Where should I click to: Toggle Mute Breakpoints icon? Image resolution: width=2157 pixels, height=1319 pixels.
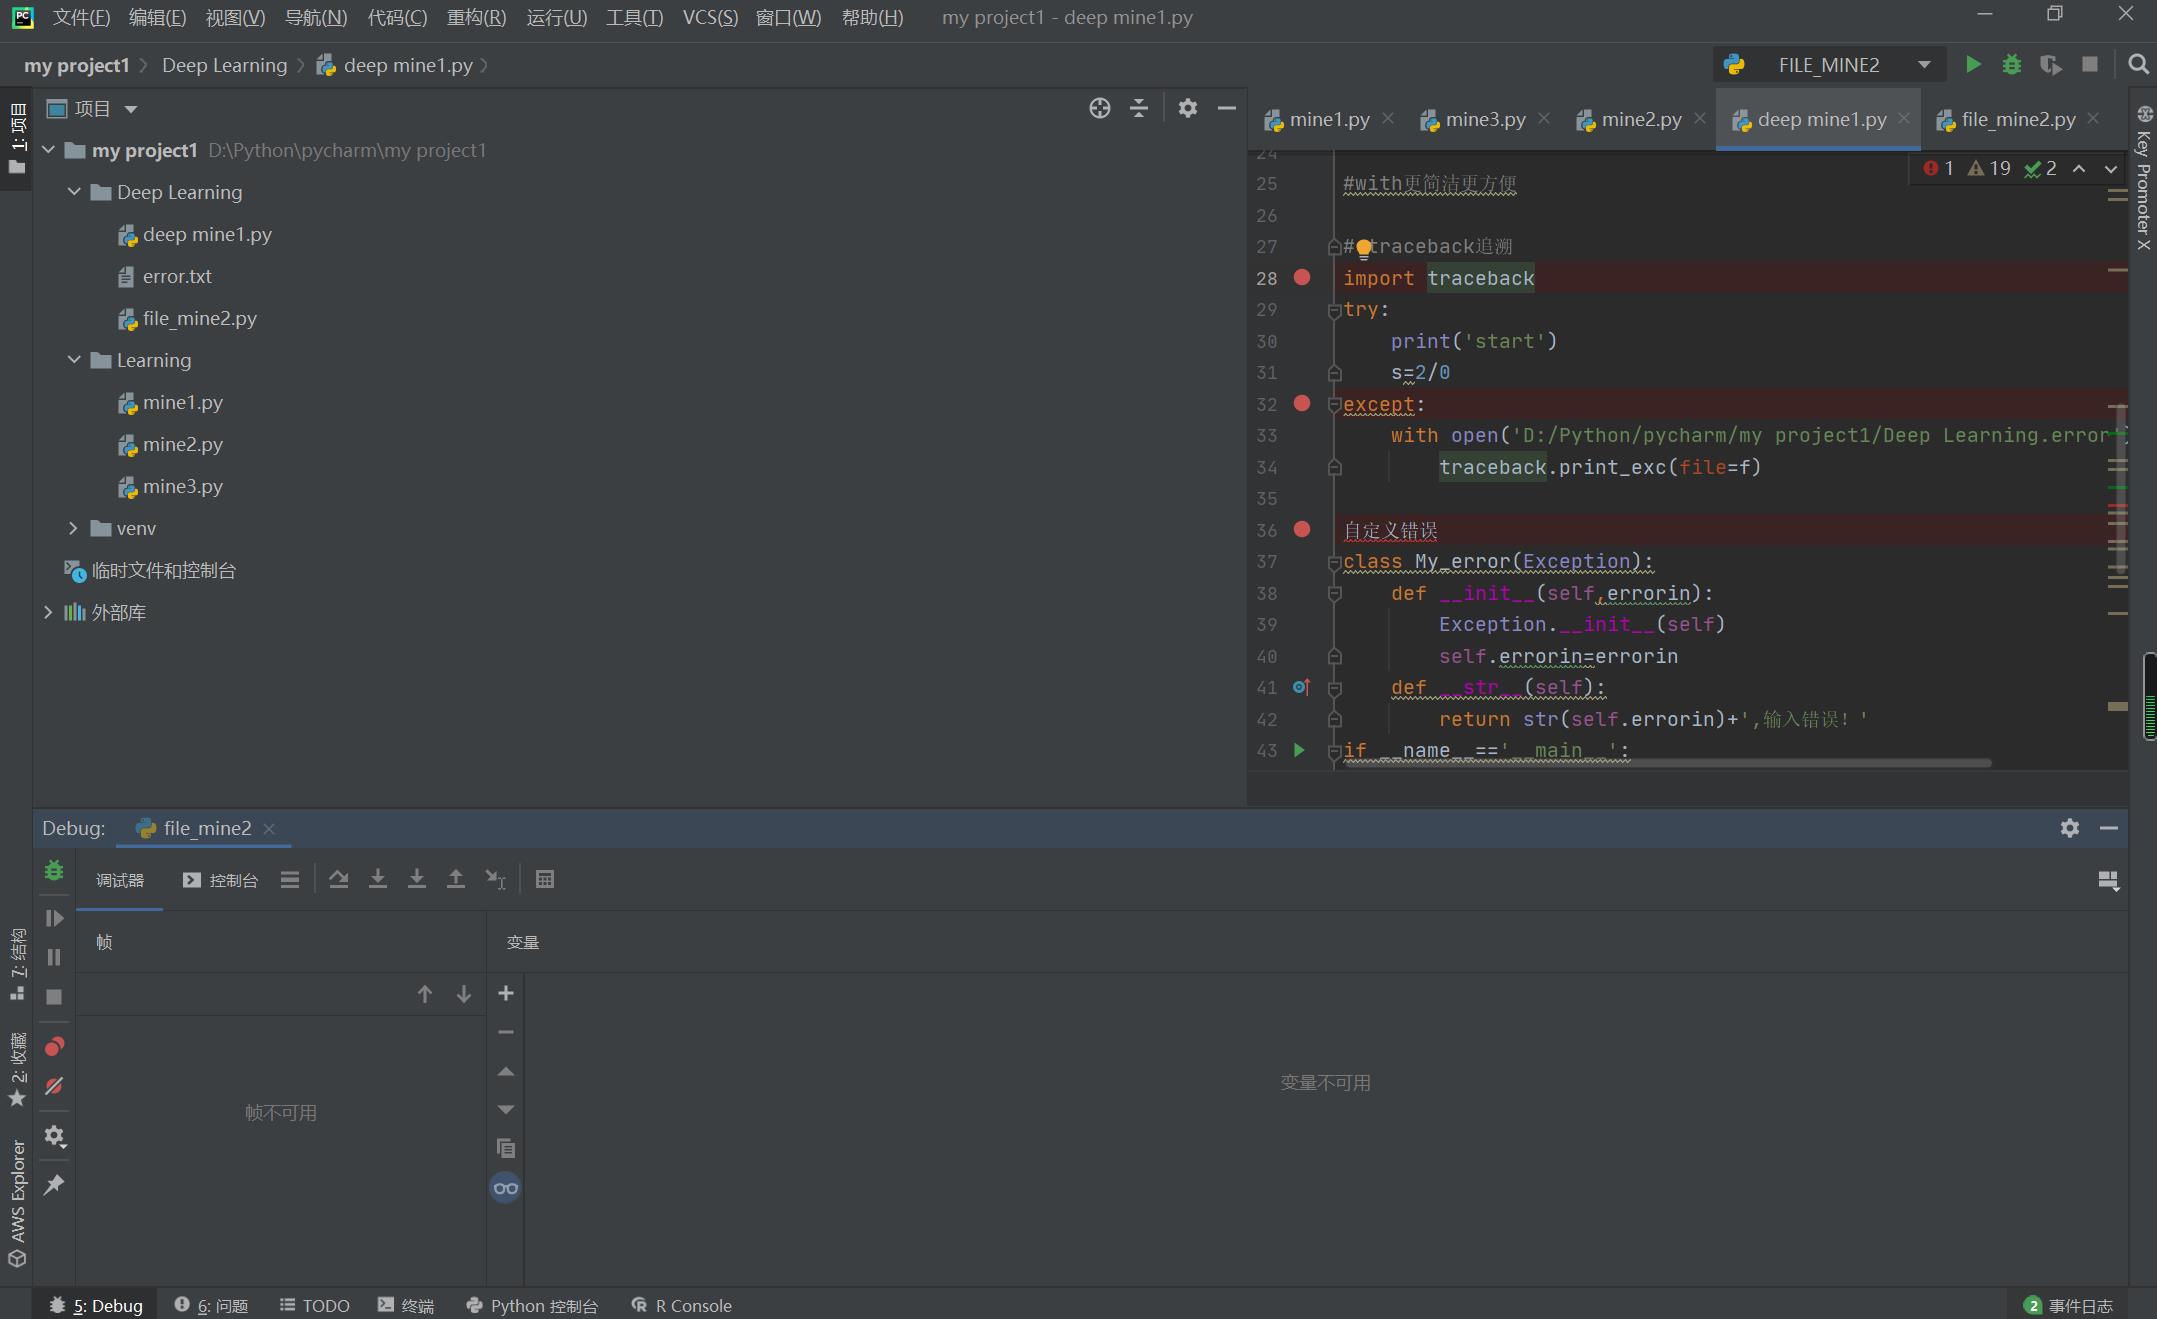click(54, 1086)
